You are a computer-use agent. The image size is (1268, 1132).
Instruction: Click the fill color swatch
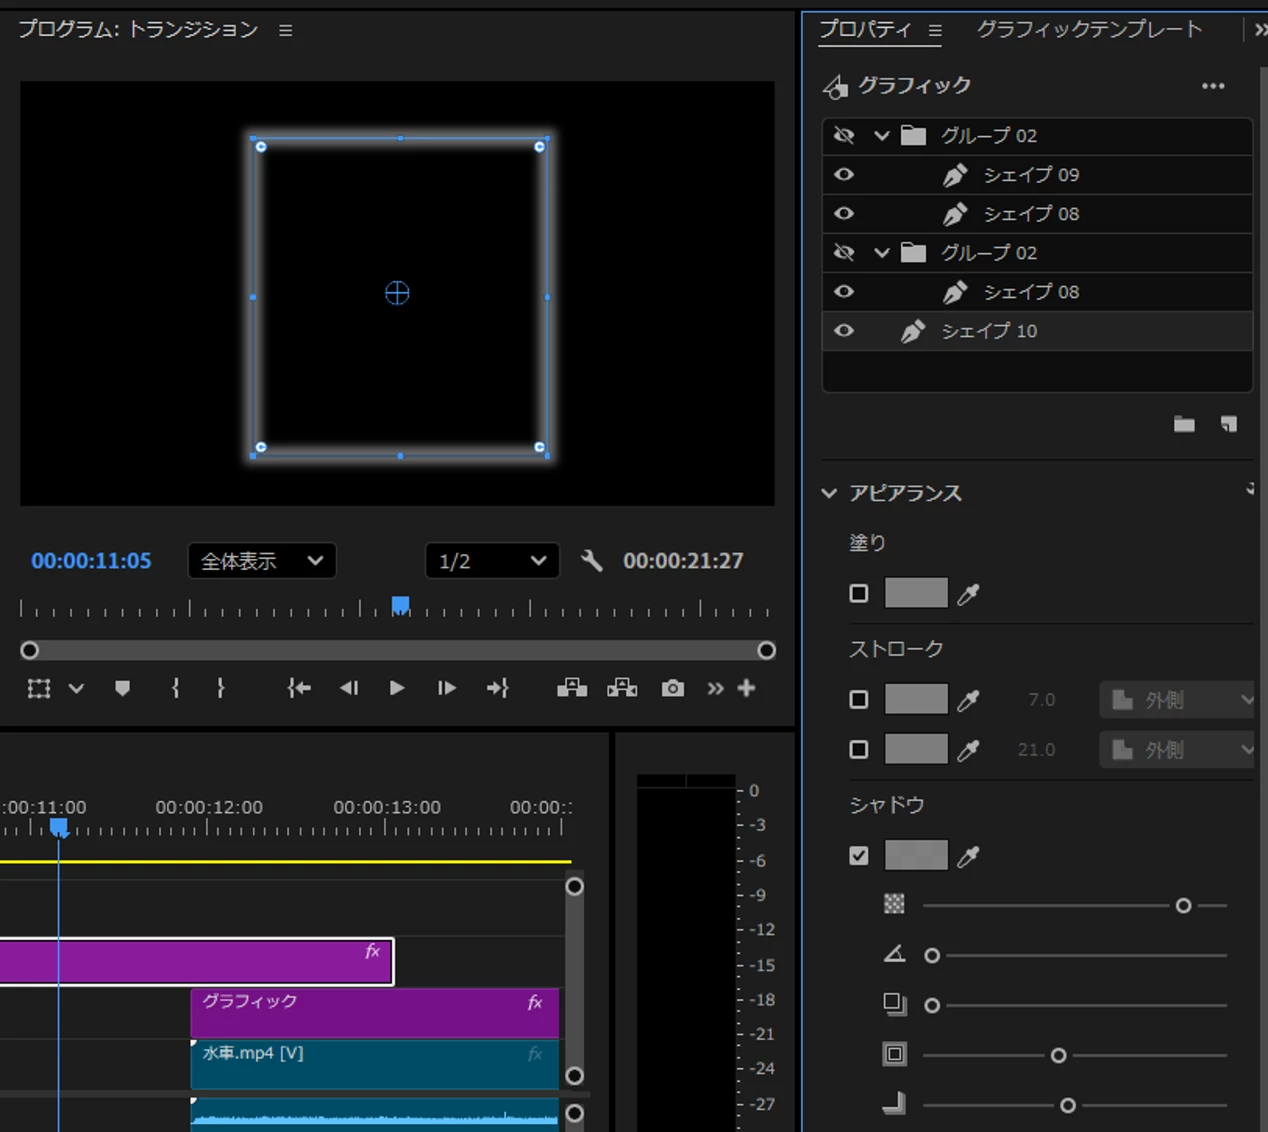pos(916,593)
